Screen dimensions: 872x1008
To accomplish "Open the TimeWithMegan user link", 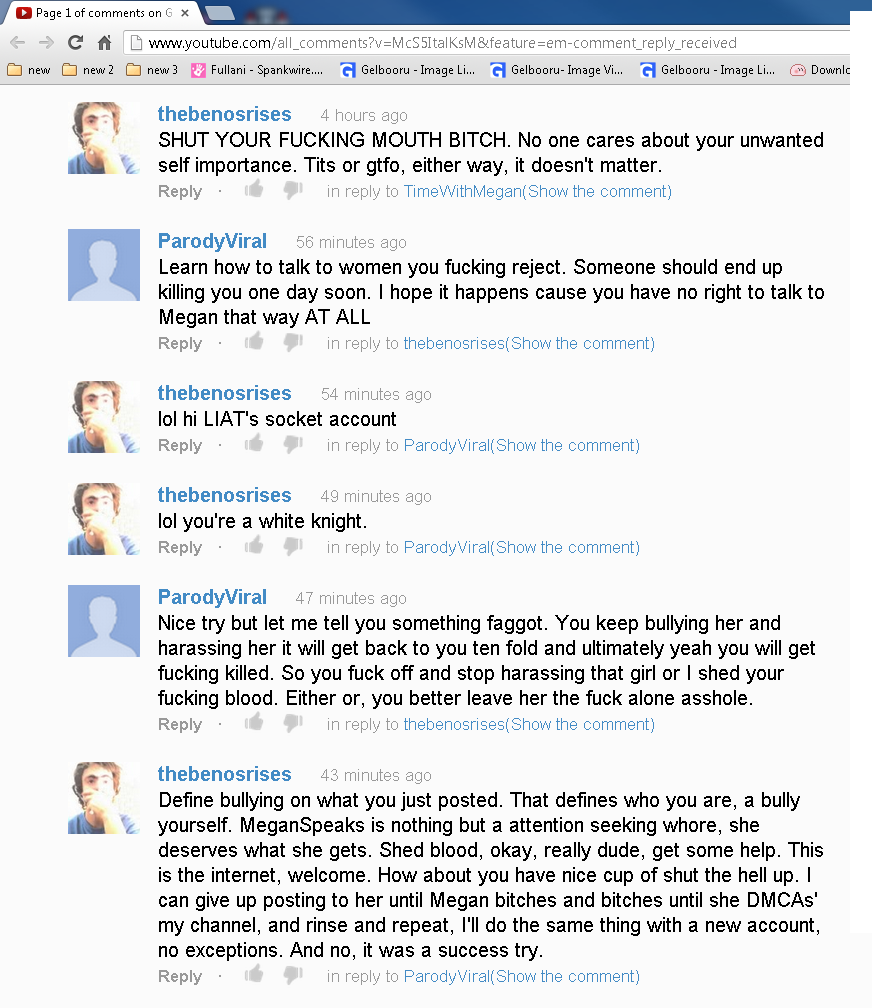I will pos(462,191).
